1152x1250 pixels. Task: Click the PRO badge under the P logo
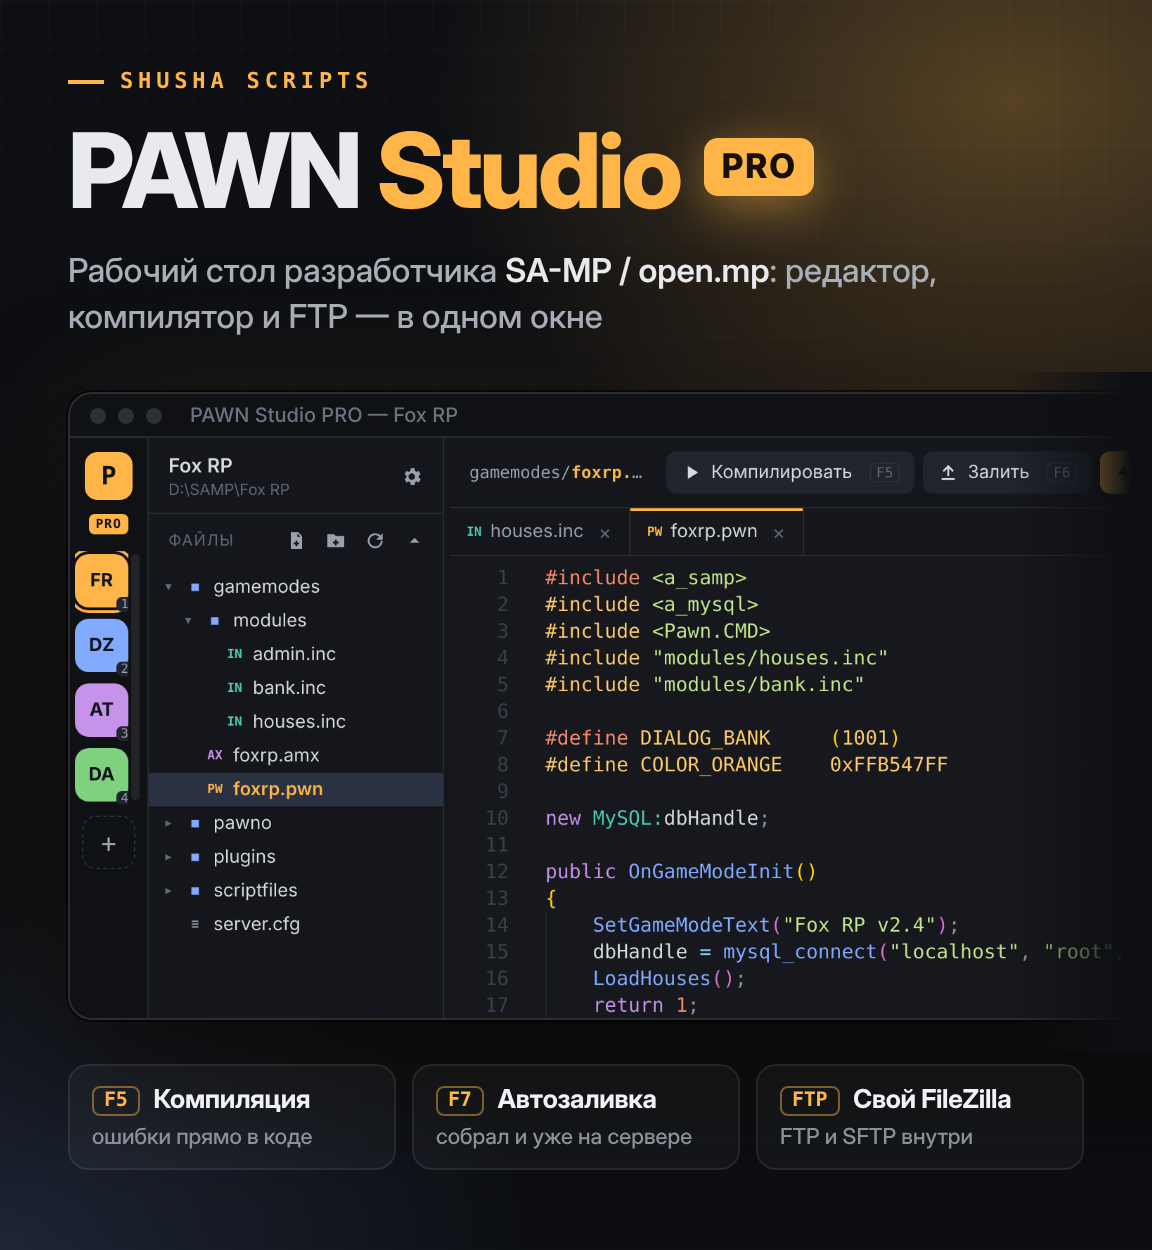[108, 524]
